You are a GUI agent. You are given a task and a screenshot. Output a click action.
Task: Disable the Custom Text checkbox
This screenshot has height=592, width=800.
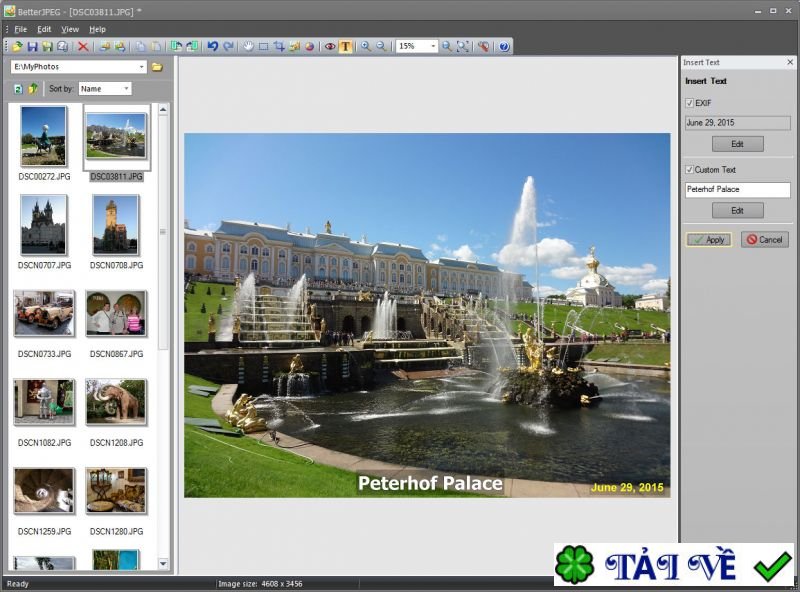(x=689, y=170)
